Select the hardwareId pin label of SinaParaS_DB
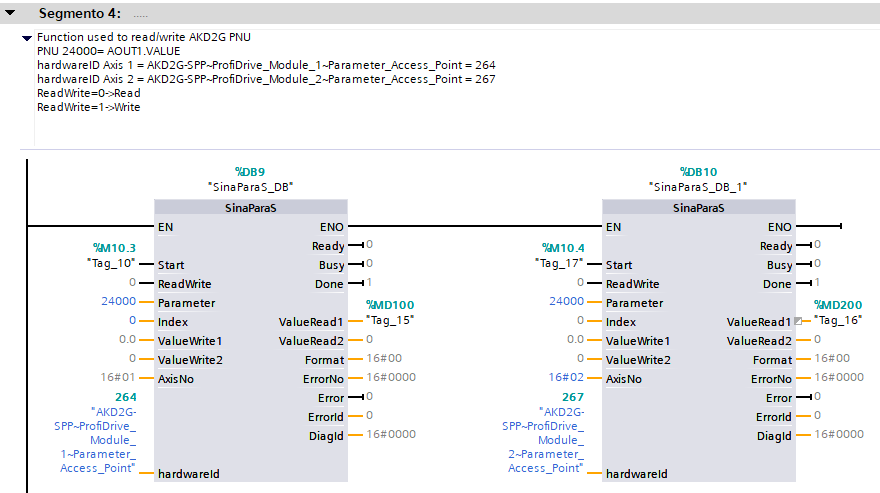Viewport: 880px width, 493px height. coord(189,474)
